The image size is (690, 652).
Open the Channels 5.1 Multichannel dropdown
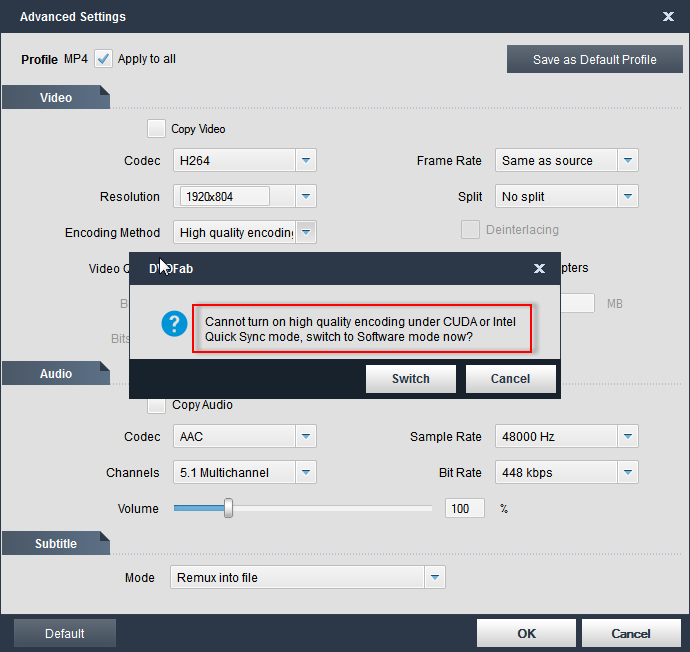point(306,472)
